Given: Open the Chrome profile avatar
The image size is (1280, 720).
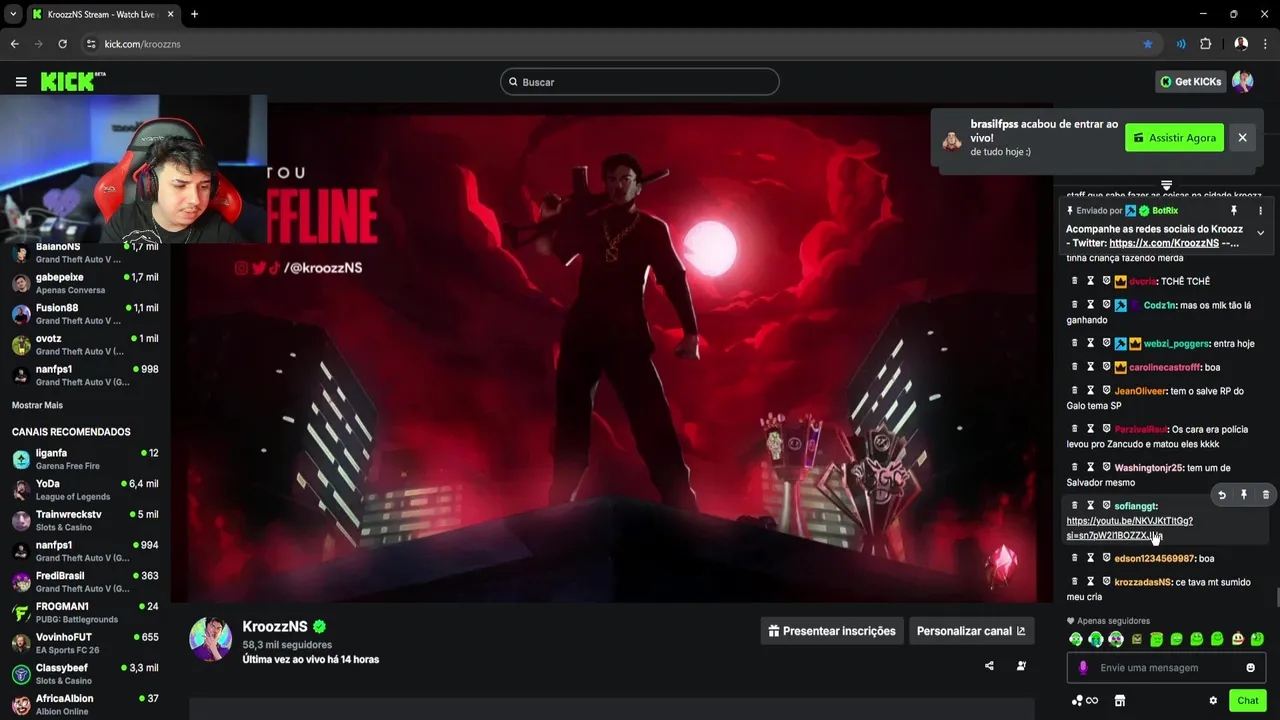Looking at the screenshot, I should click(x=1241, y=44).
